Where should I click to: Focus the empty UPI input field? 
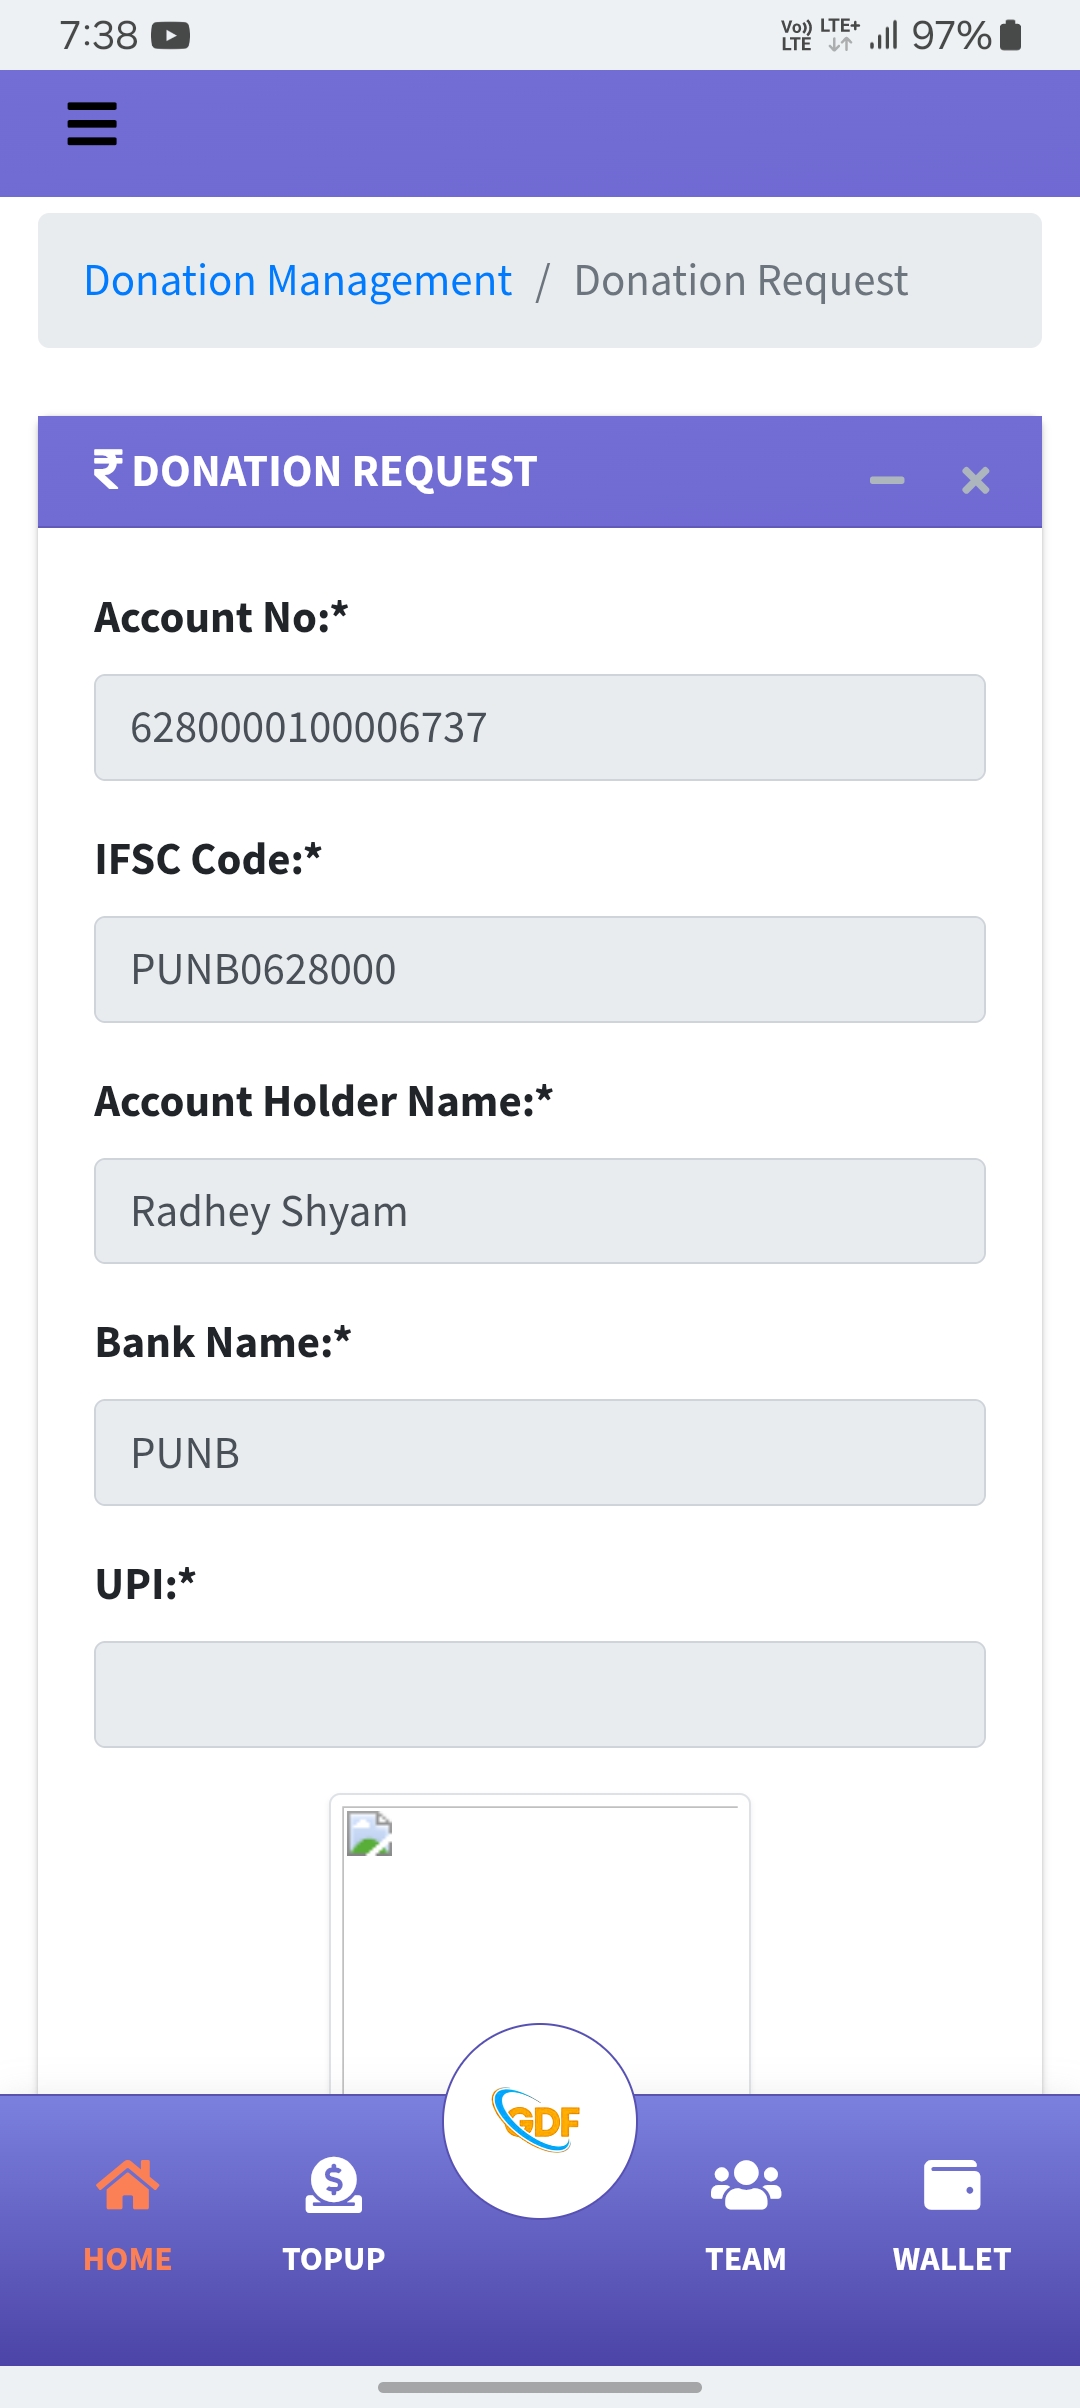(x=540, y=1694)
